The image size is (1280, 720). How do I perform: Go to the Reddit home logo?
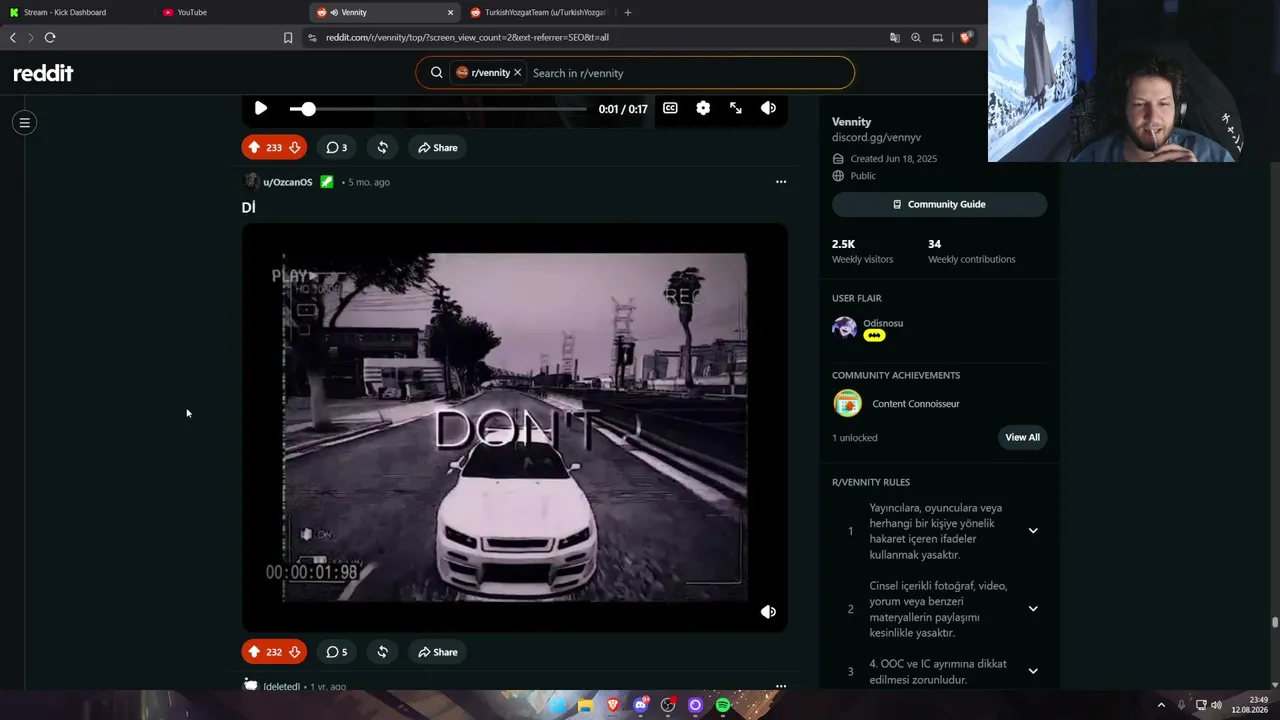coord(43,73)
